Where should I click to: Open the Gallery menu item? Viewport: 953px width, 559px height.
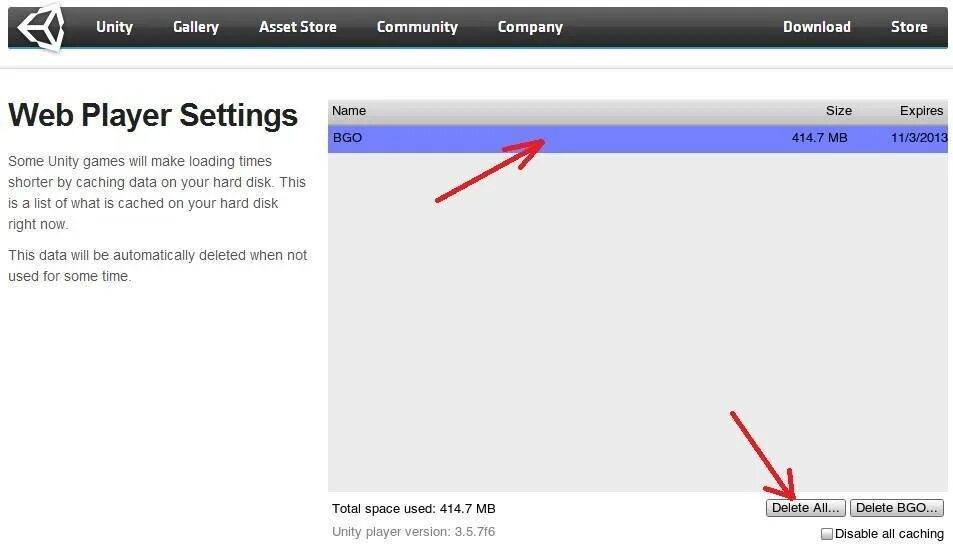(x=196, y=27)
